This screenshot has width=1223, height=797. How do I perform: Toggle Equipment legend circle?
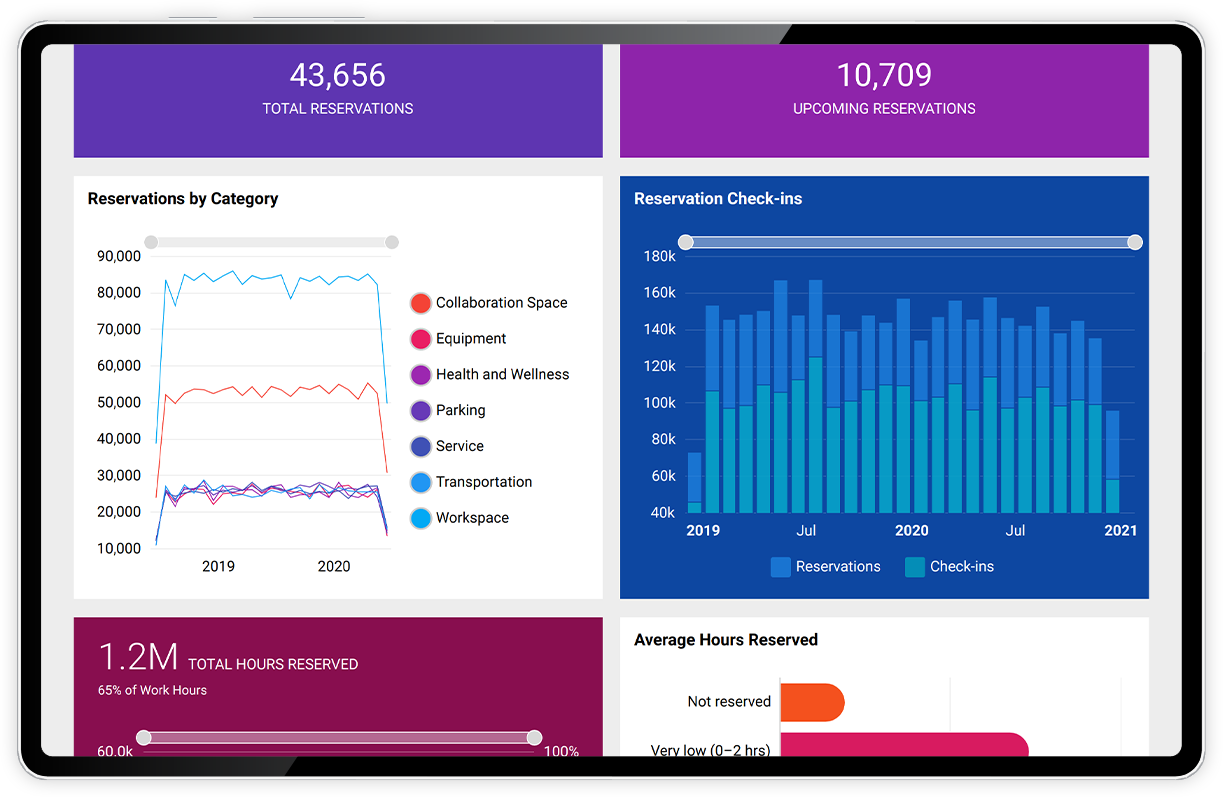coord(421,339)
